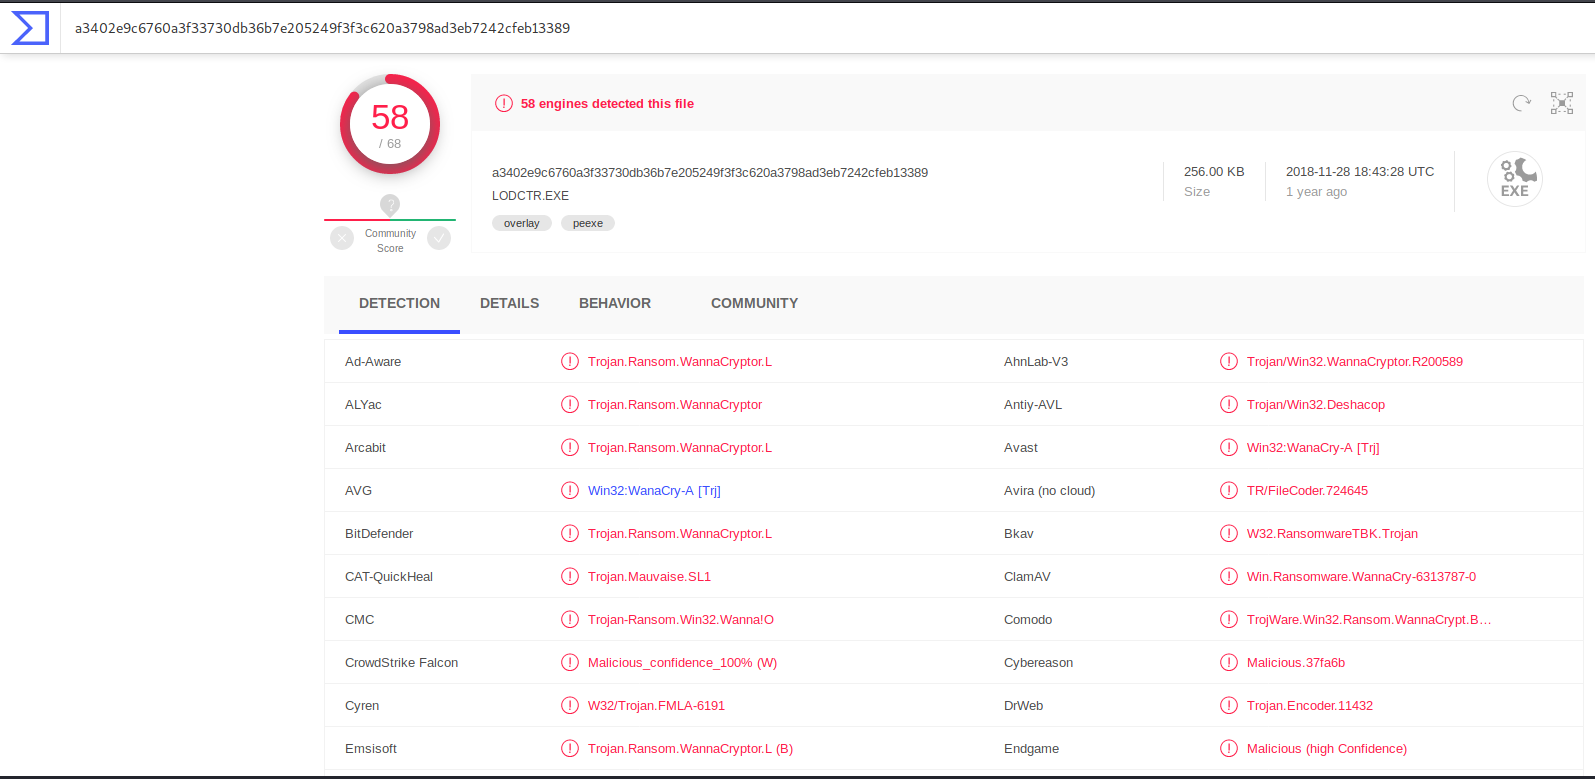This screenshot has height=779, width=1595.
Task: Open the DETAILS tab
Action: pyautogui.click(x=509, y=303)
